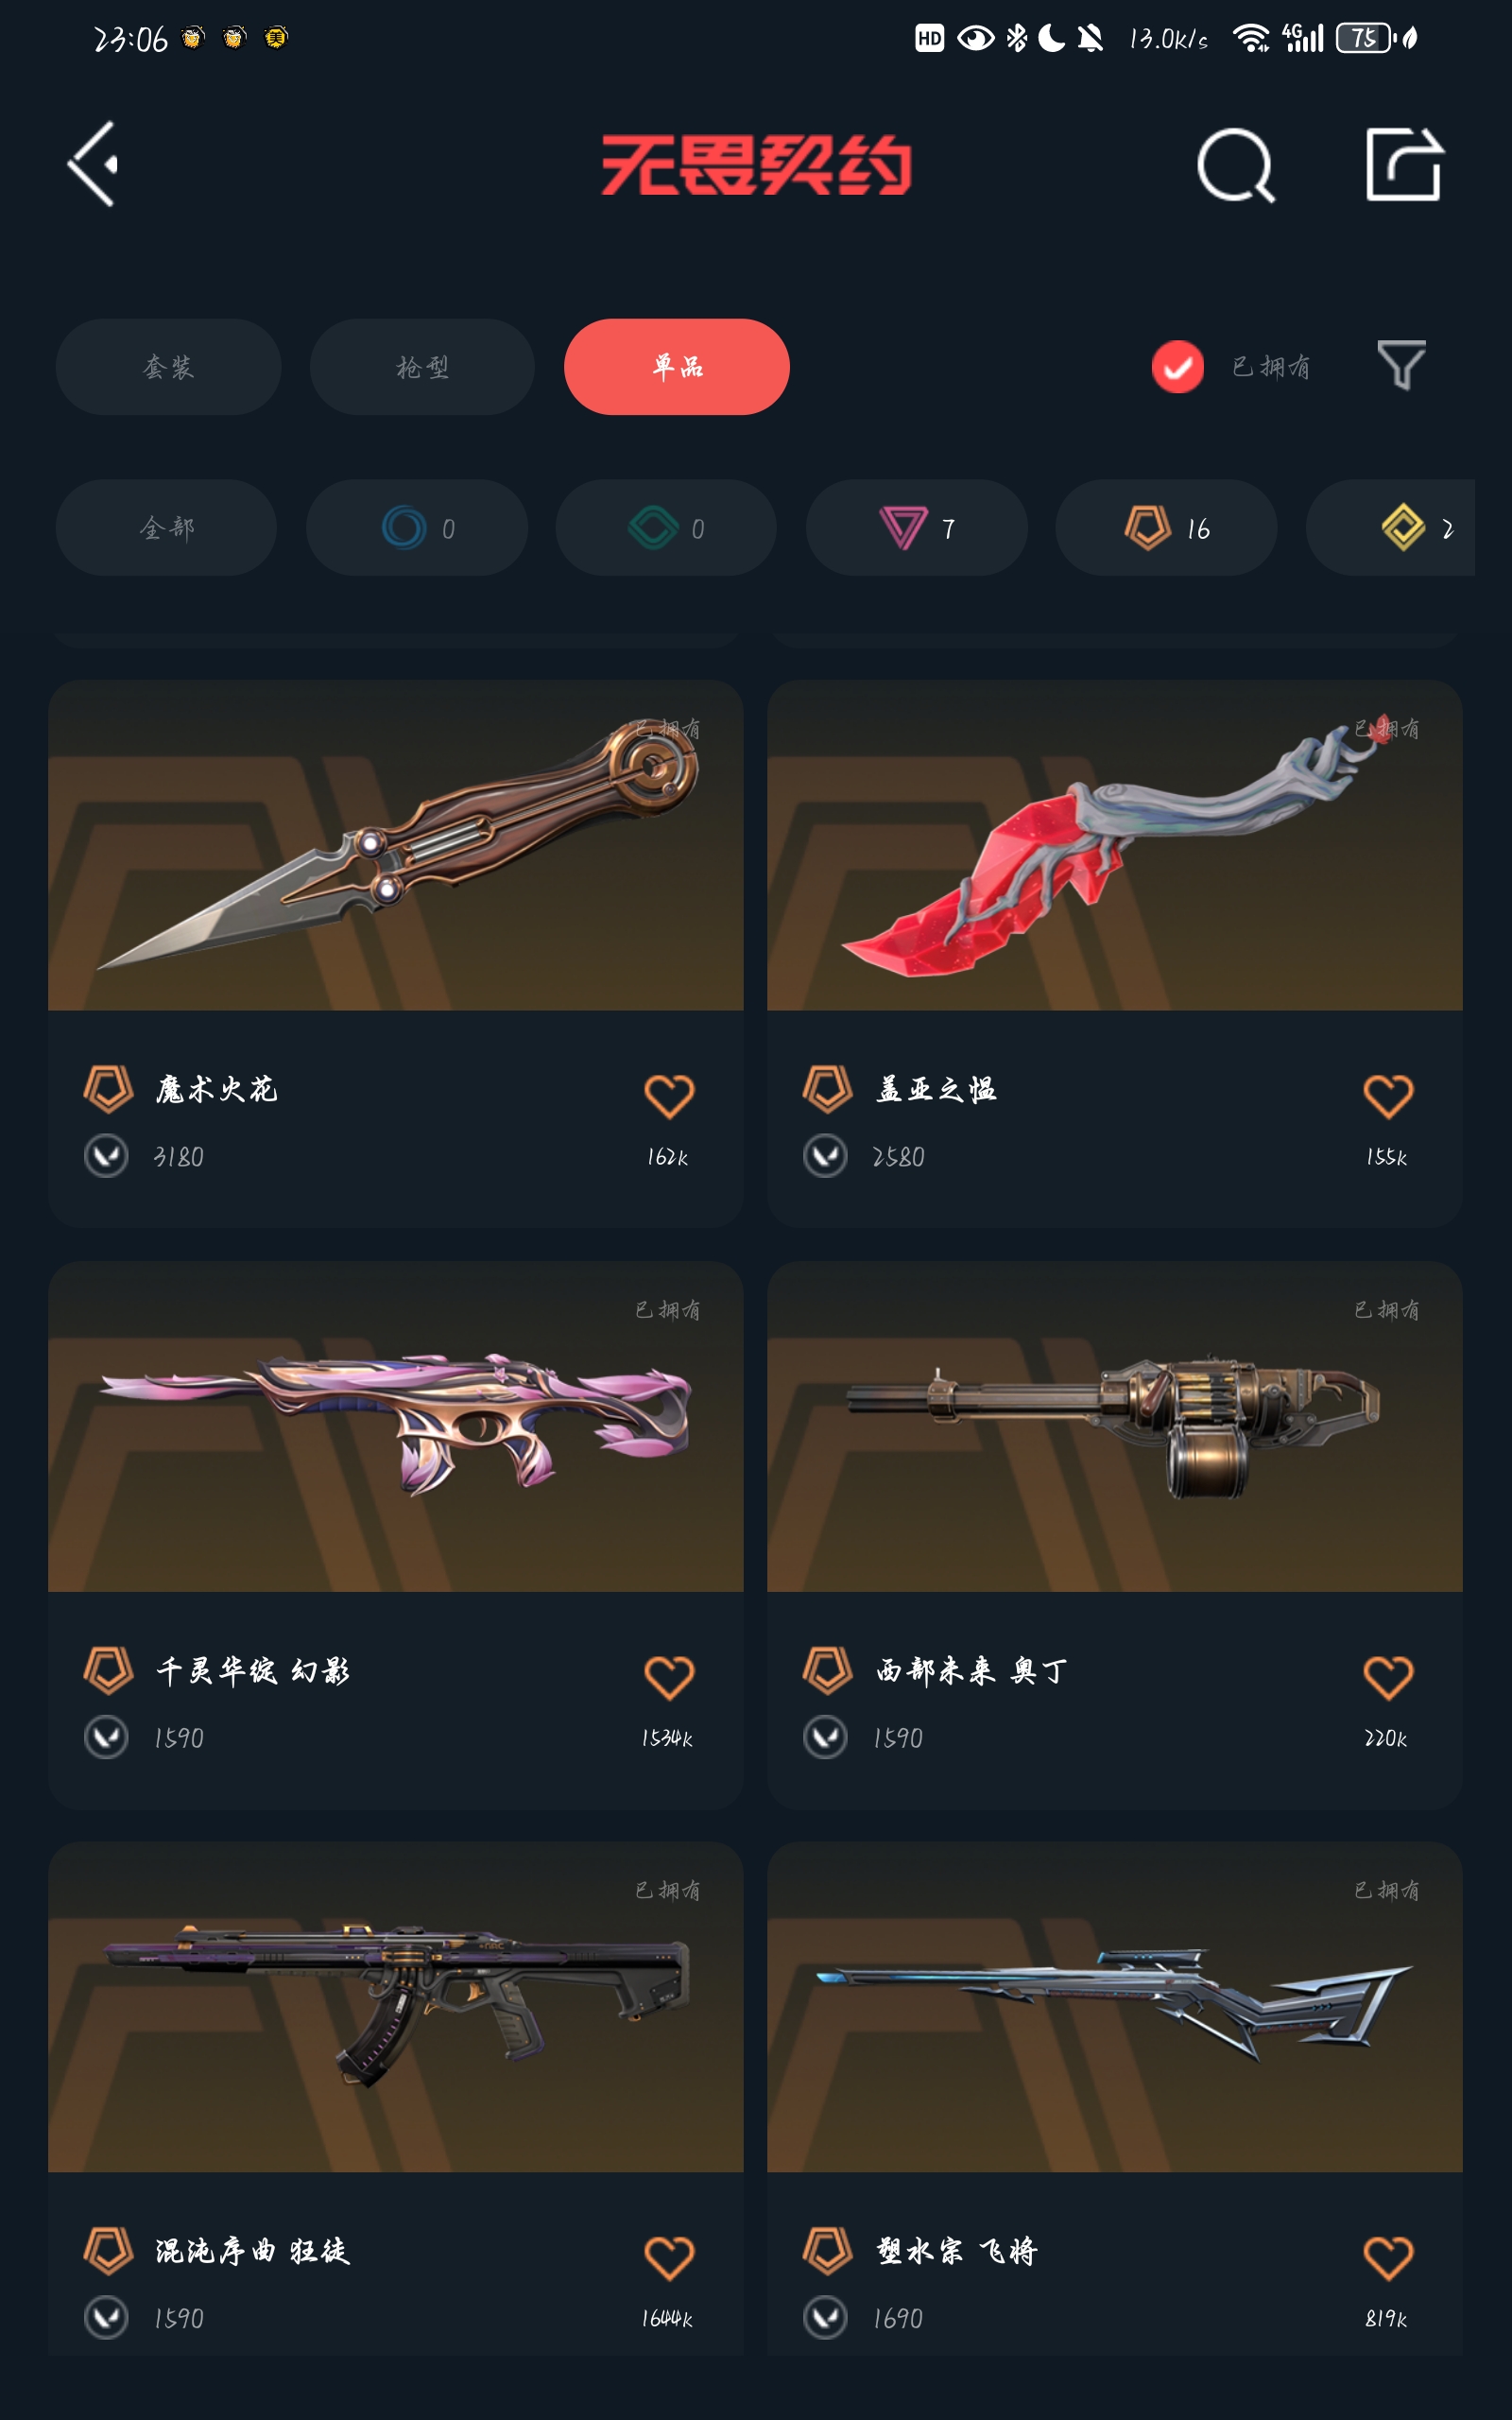Tap the share icon

point(1403,164)
